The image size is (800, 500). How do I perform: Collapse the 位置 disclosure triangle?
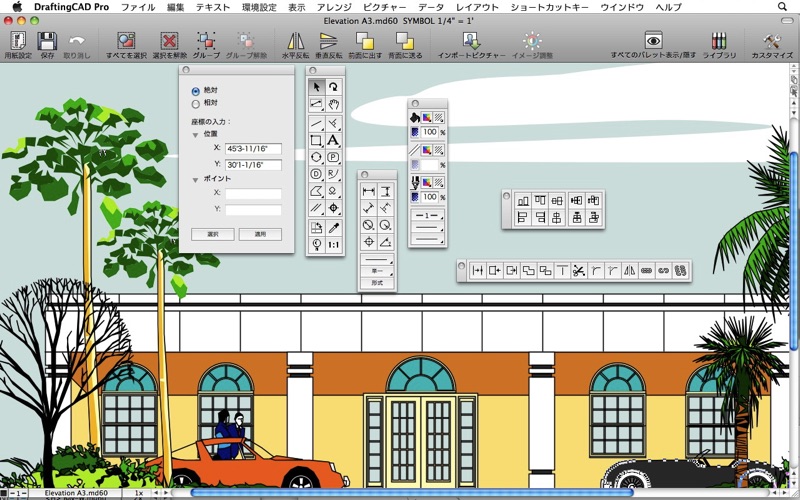pos(196,134)
